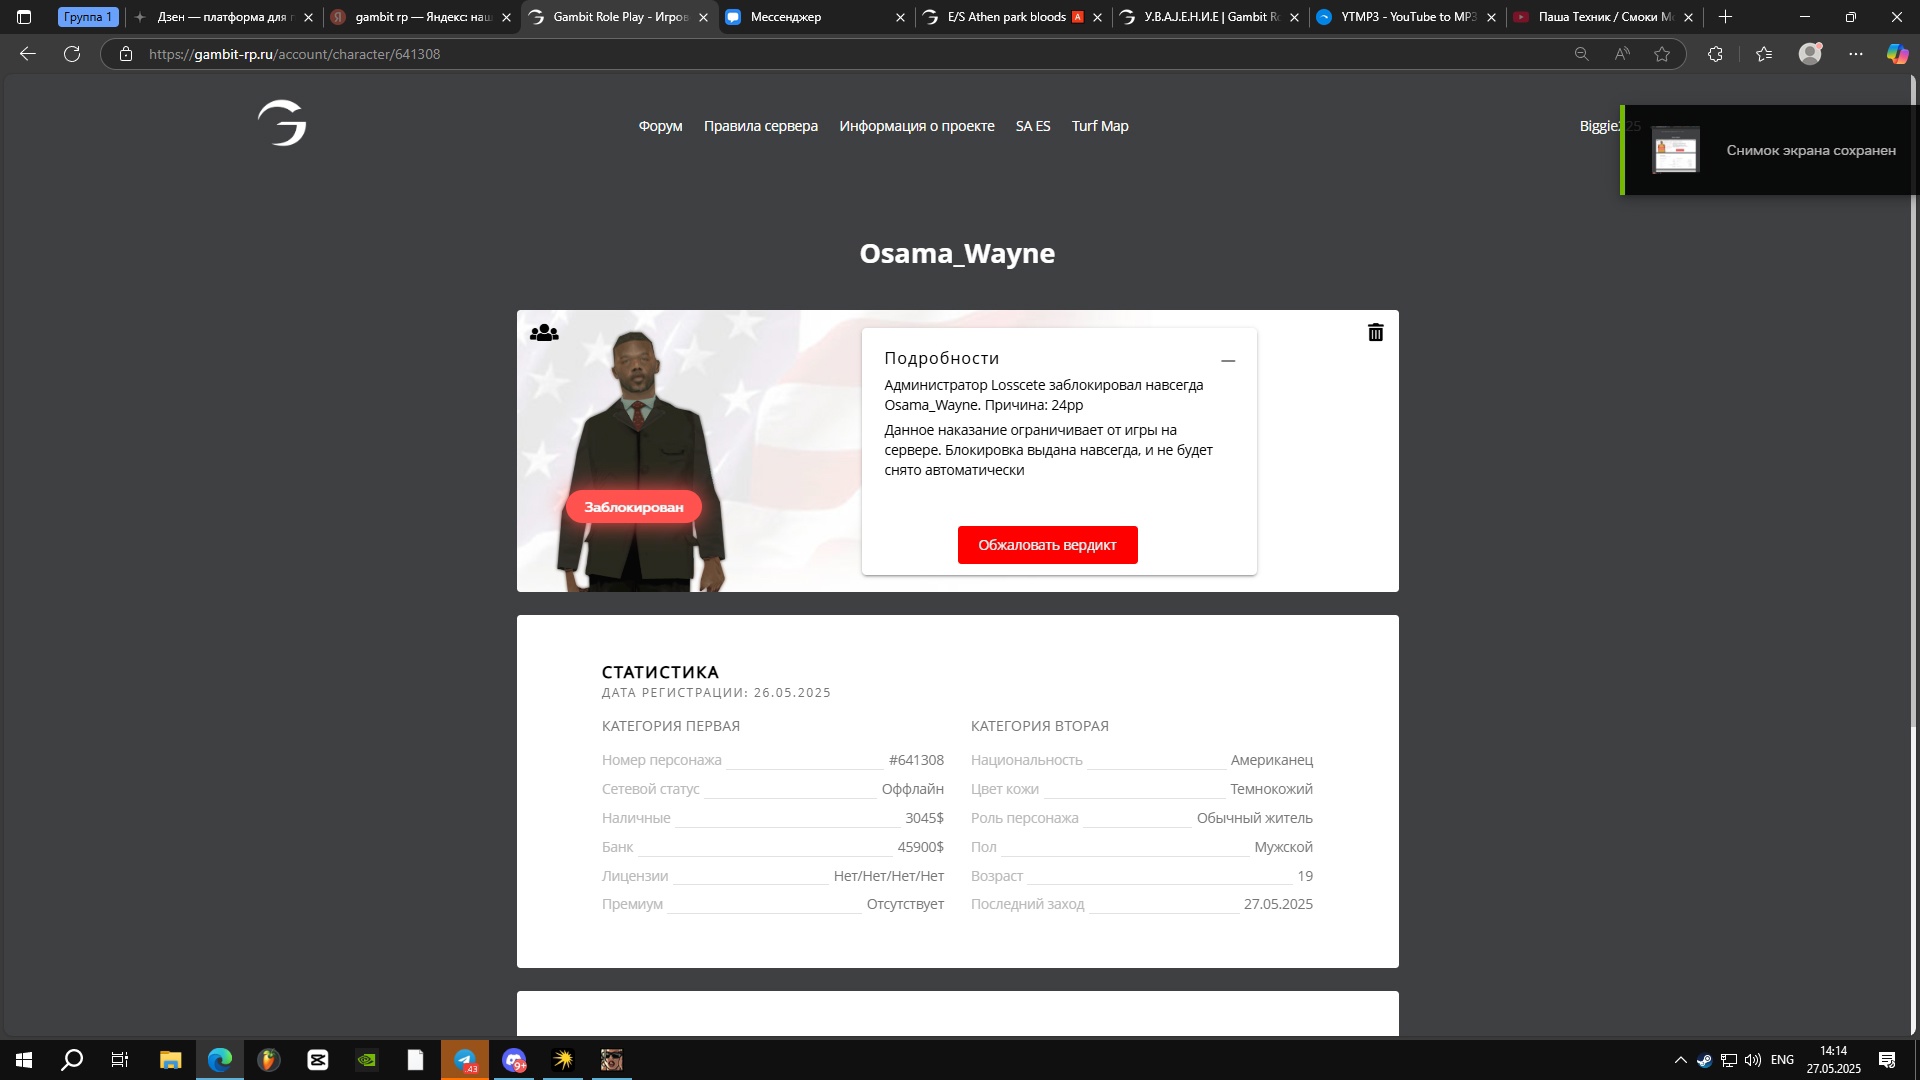Click the zoom magnifier in address bar
The width and height of the screenshot is (1920, 1080).
(1581, 54)
